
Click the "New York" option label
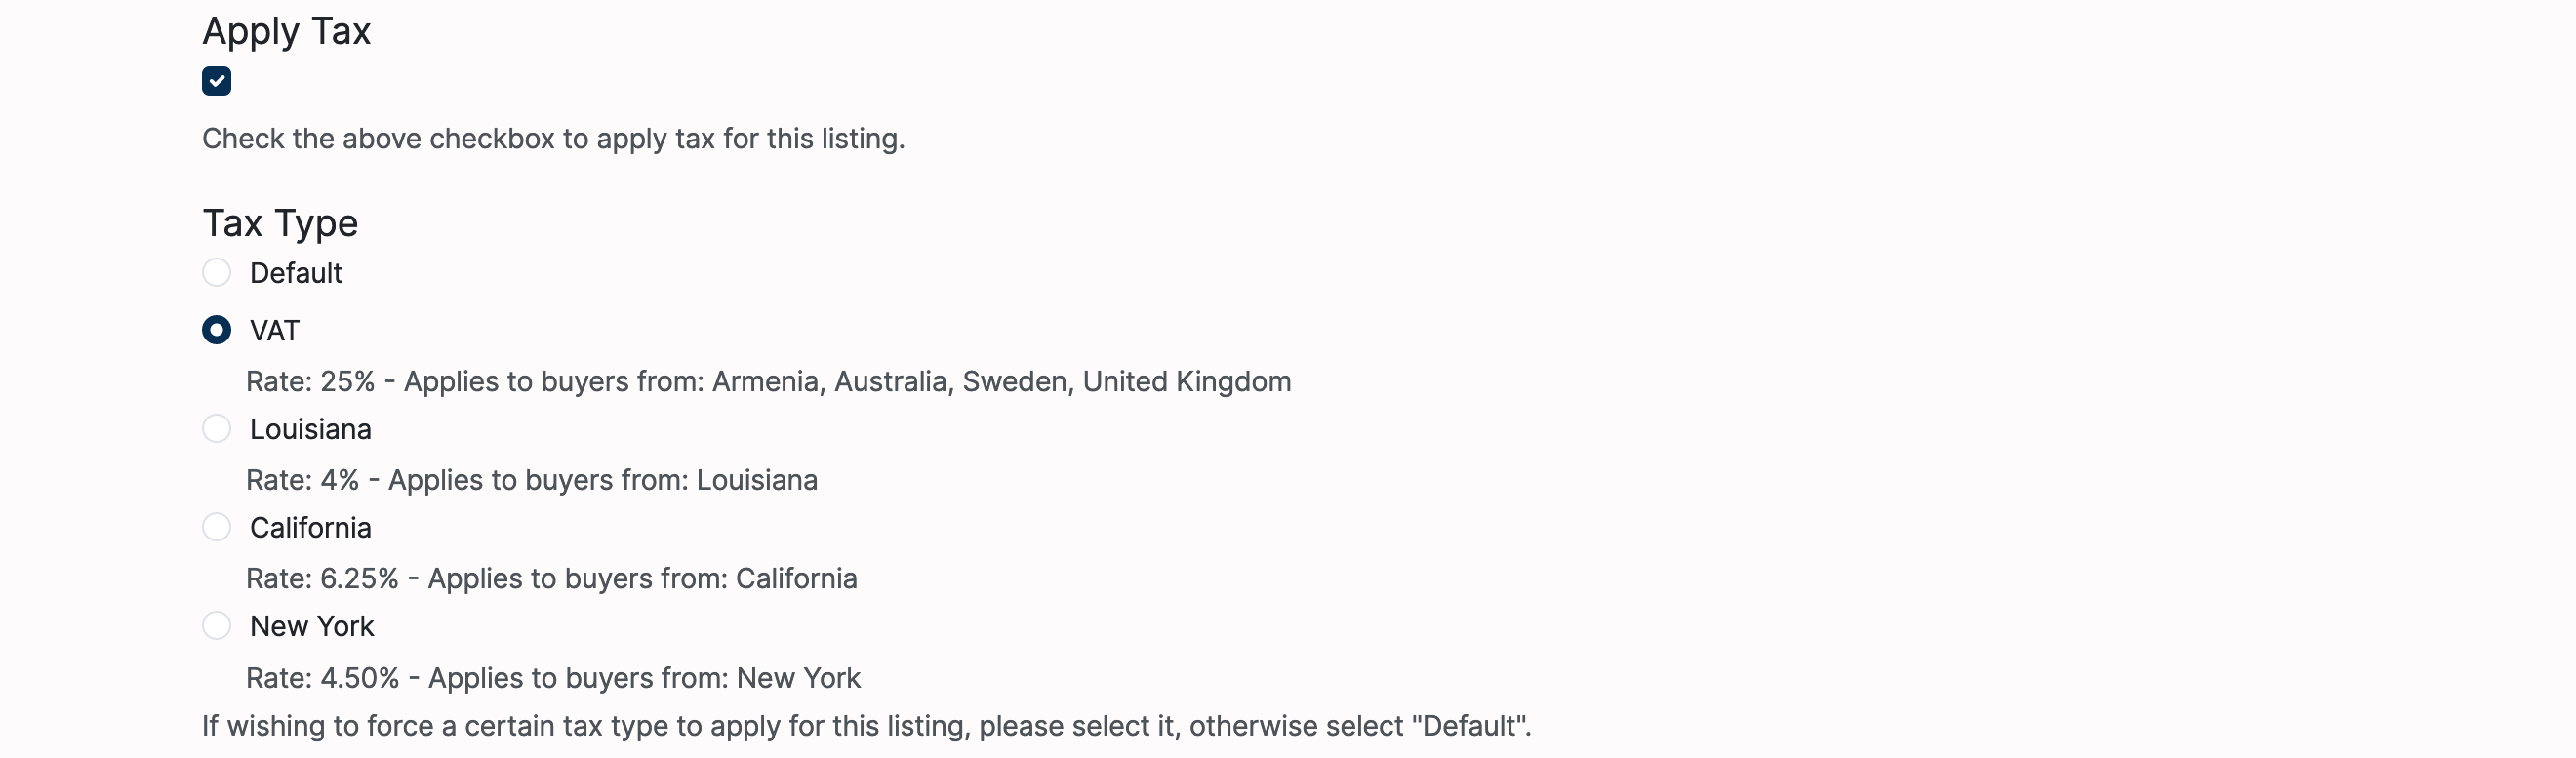click(x=312, y=627)
